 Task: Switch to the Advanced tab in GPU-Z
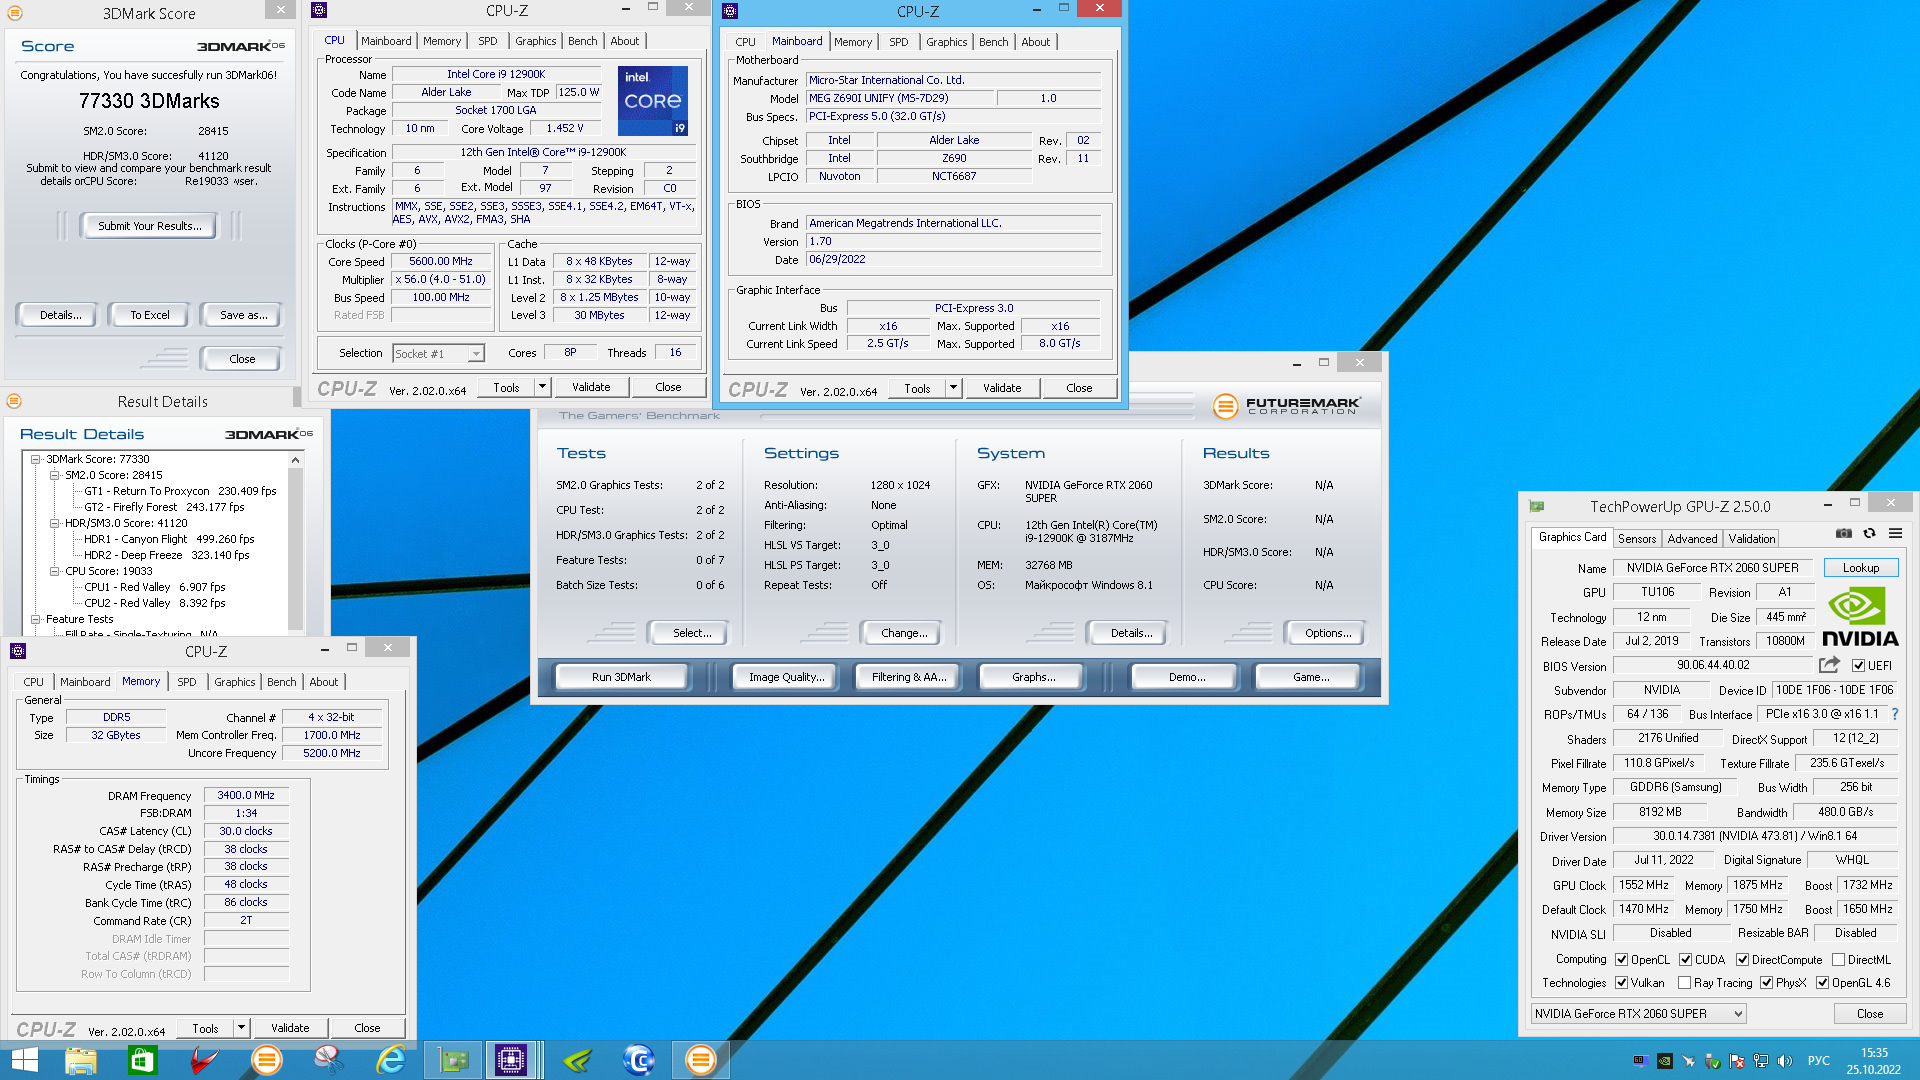click(x=1692, y=538)
